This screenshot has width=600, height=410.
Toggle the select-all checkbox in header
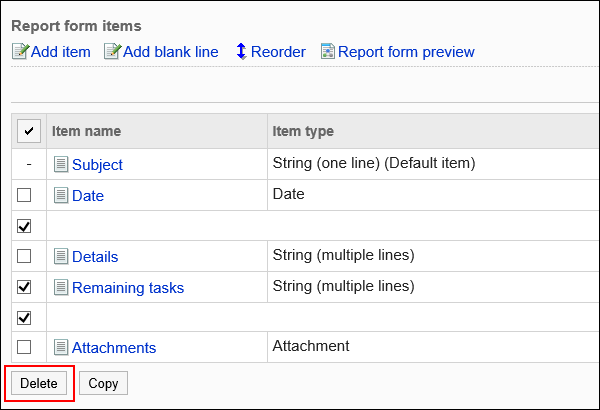(29, 131)
